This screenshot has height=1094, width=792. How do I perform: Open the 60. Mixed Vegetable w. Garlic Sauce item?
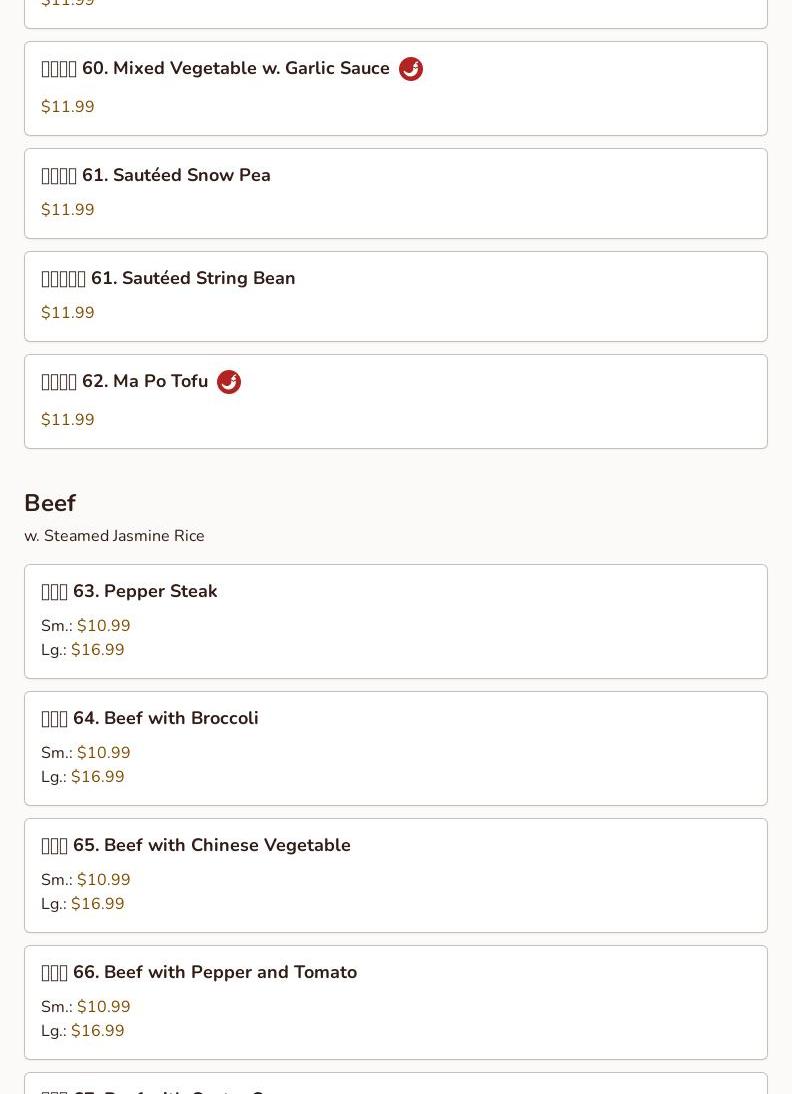coord(236,69)
